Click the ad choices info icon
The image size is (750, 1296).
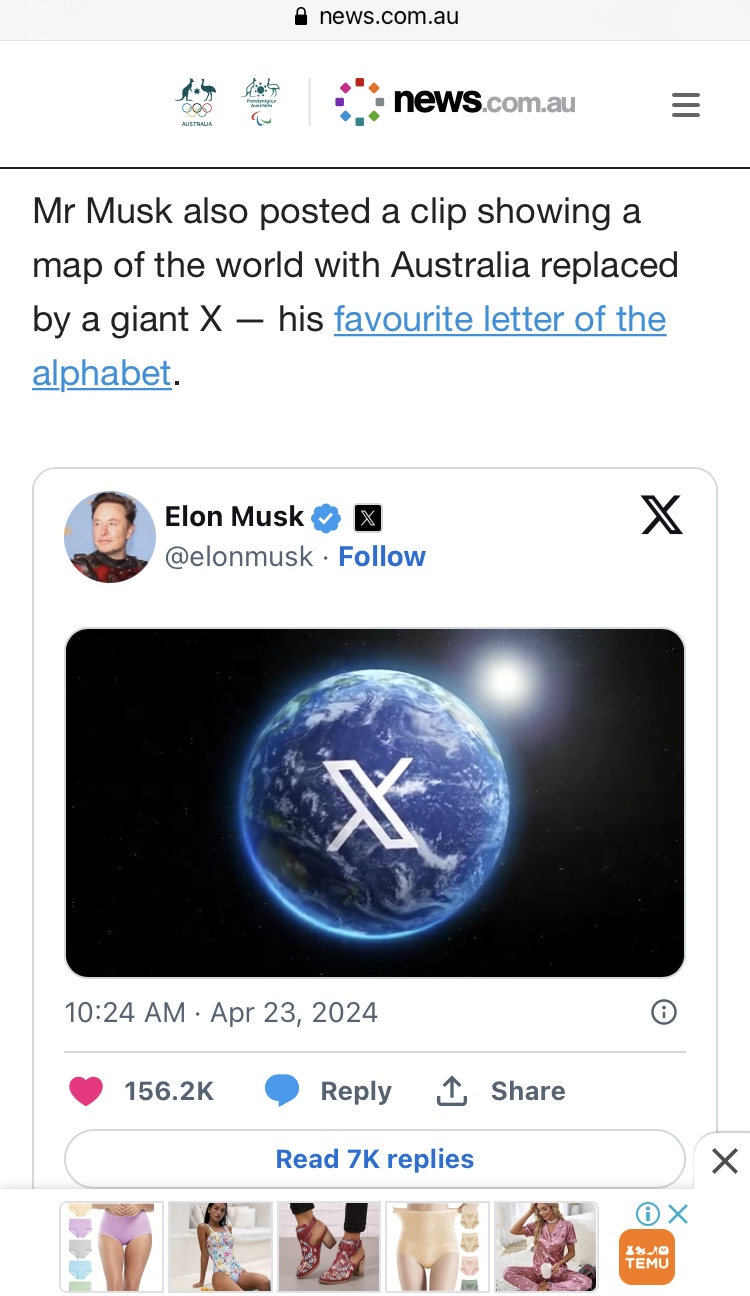(x=648, y=1214)
